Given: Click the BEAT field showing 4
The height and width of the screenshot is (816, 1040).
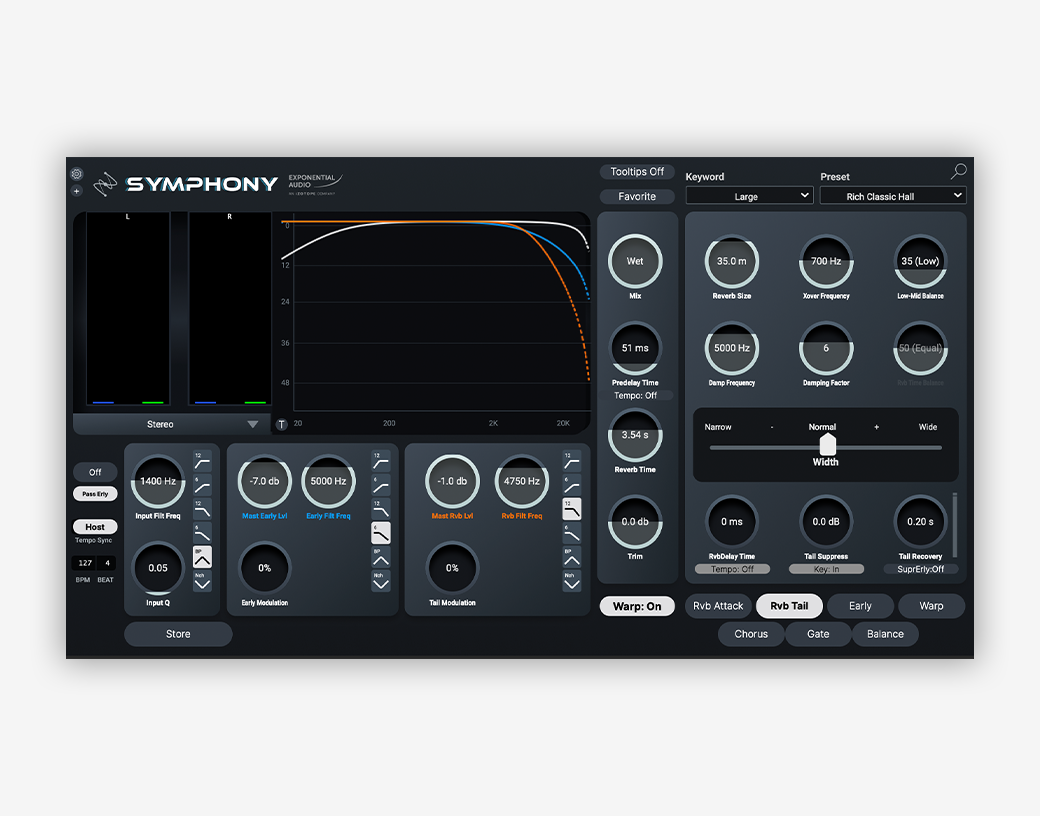Looking at the screenshot, I should (x=107, y=563).
